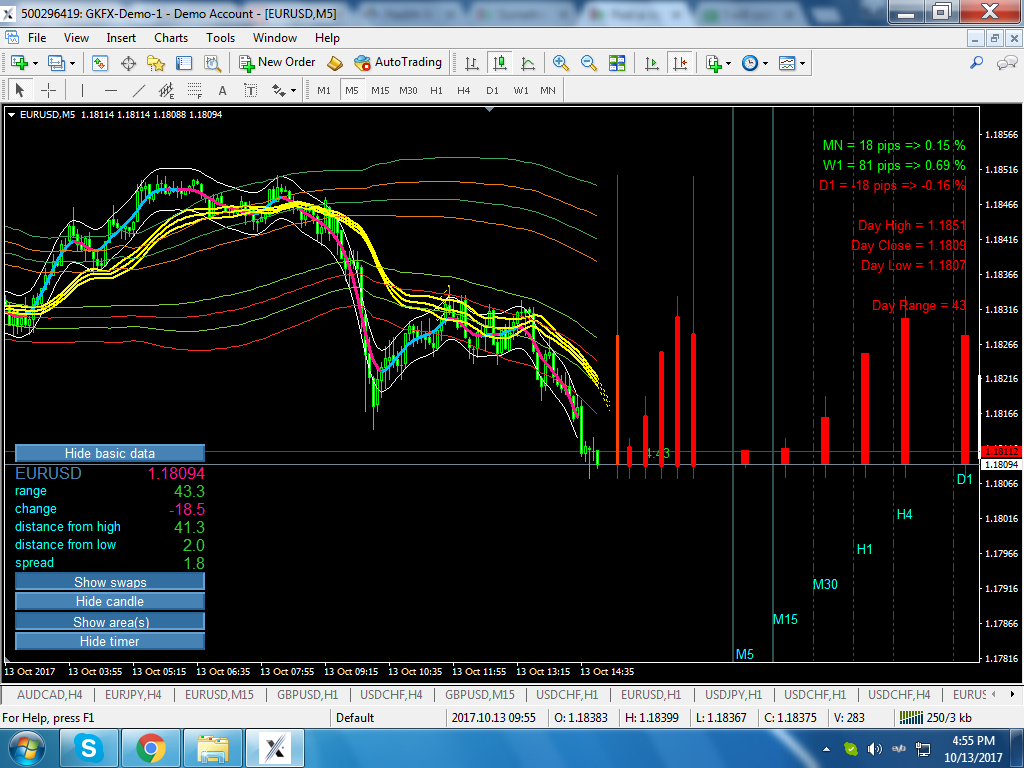
Task: Open the Market Watch window icon
Action: (99, 63)
